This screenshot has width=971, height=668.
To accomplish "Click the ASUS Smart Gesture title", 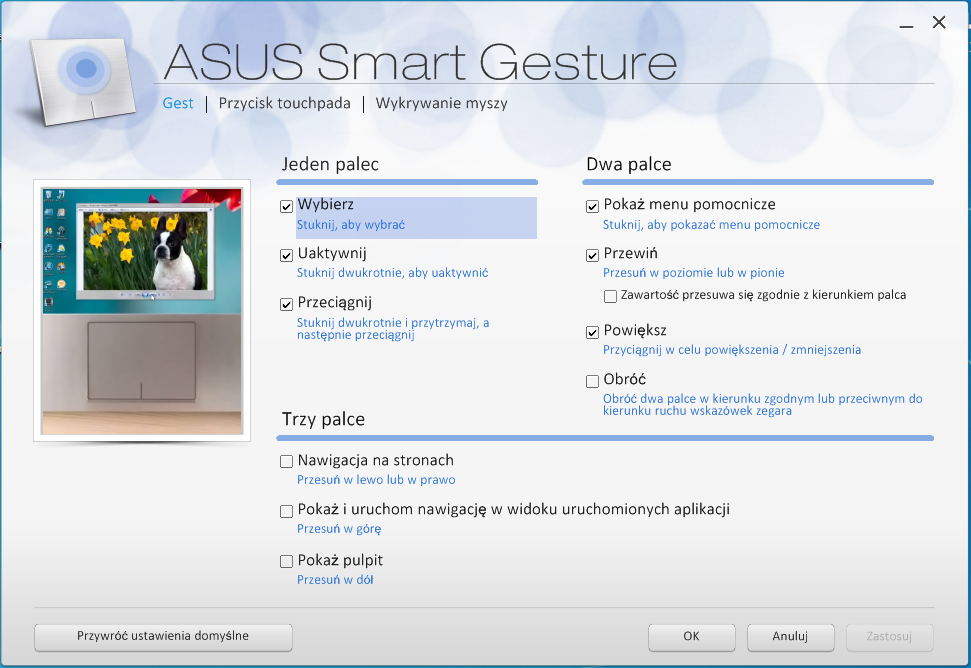I will pyautogui.click(x=420, y=63).
